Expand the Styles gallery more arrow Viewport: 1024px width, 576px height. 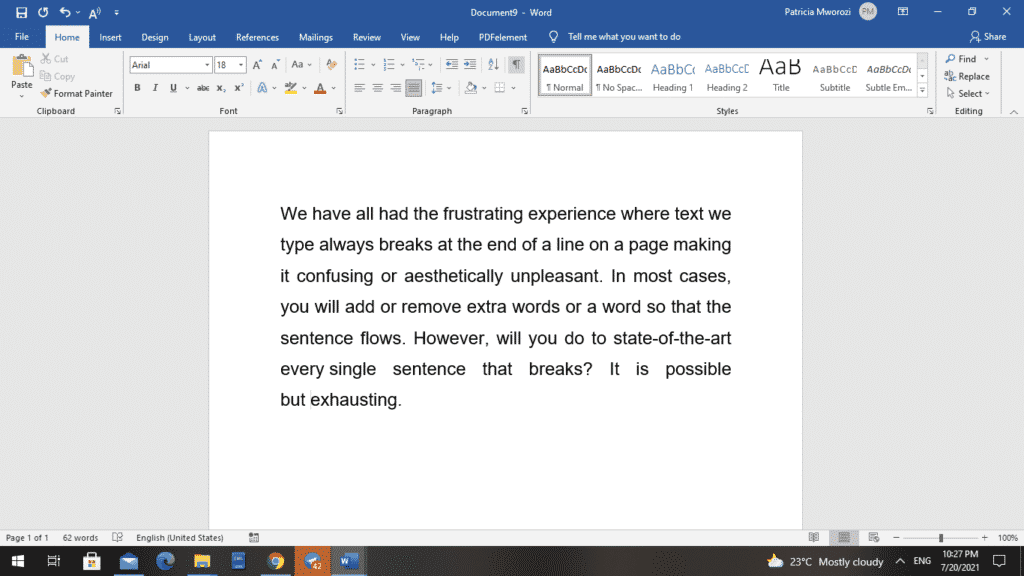[x=922, y=90]
